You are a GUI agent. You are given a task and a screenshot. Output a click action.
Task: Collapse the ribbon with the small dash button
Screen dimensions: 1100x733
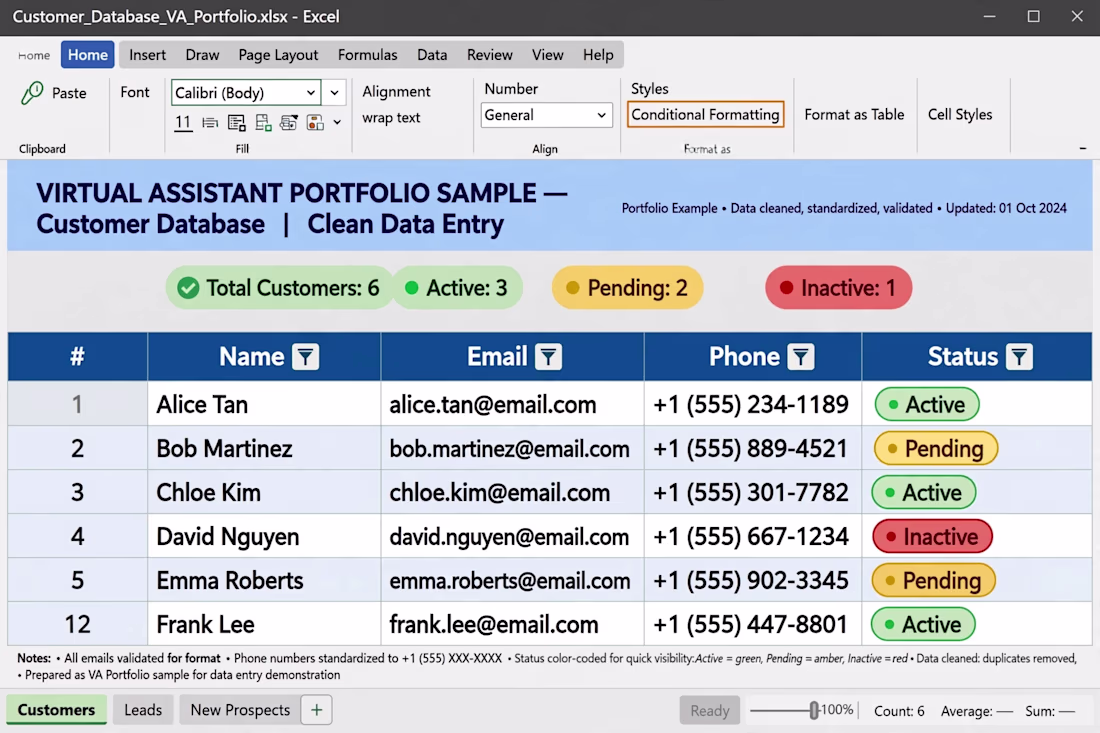[1082, 149]
